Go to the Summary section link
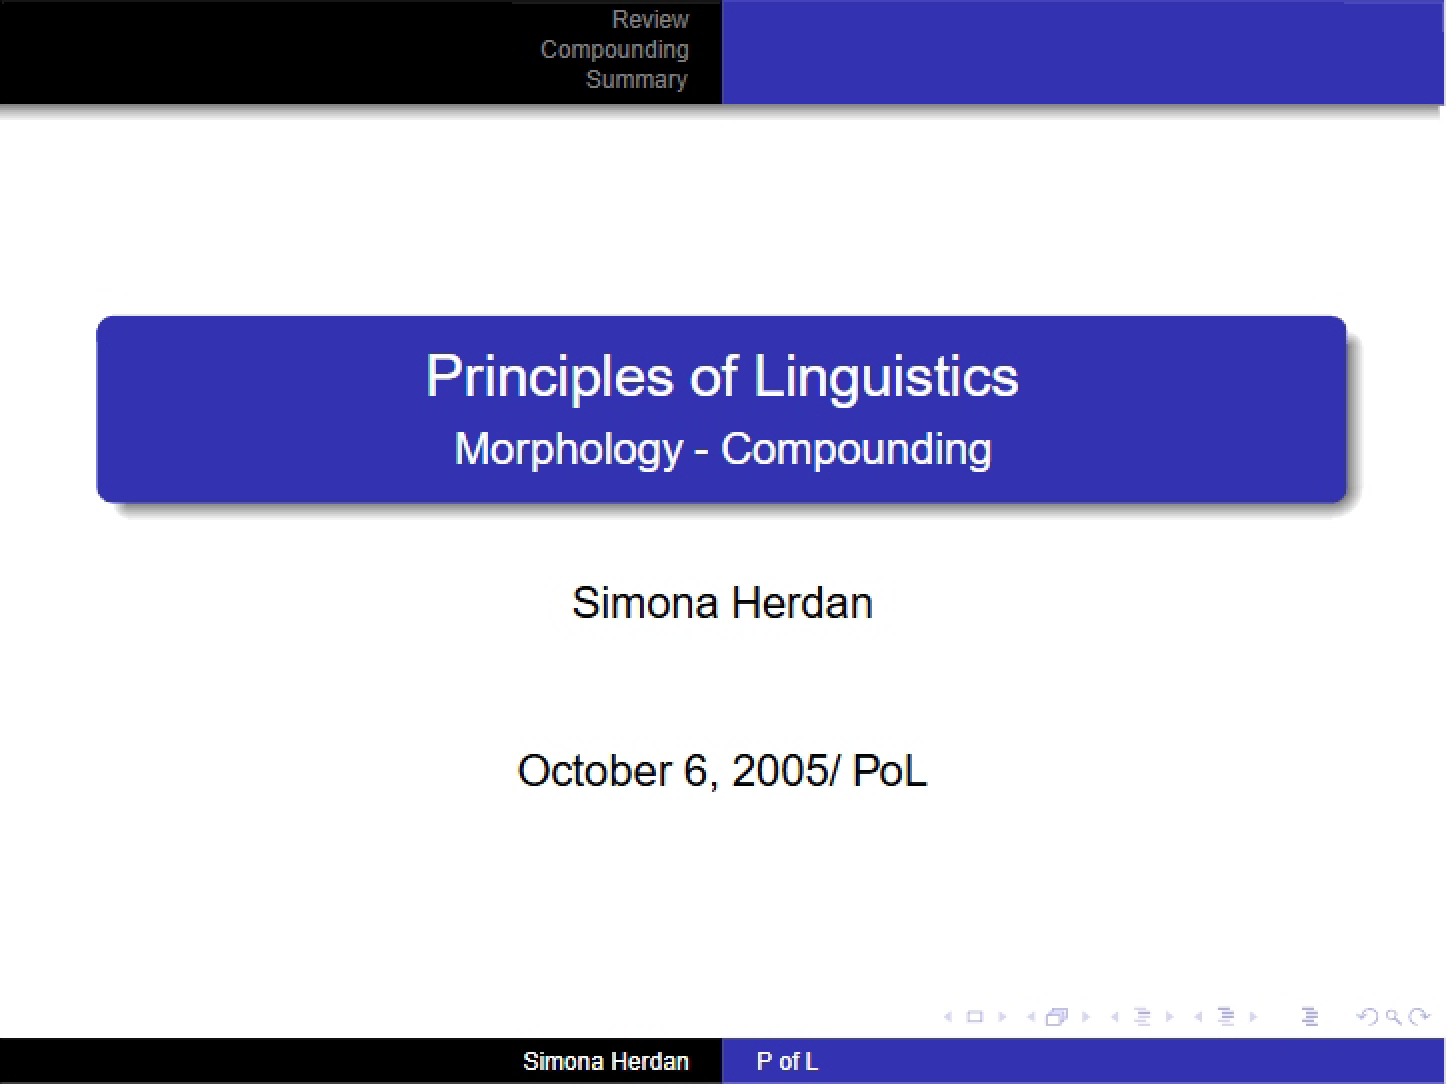Viewport: 1456px width, 1088px height. tap(636, 79)
